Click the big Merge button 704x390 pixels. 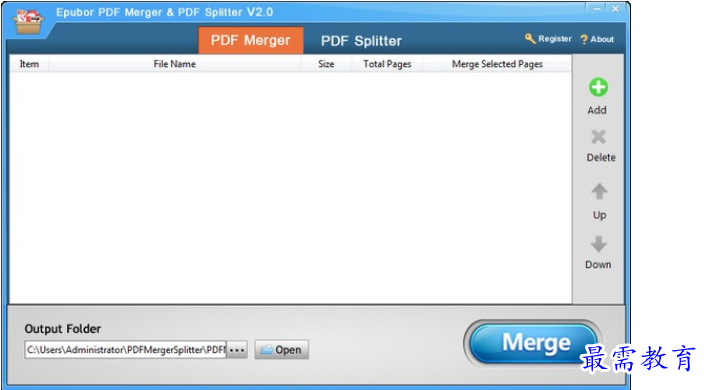pyautogui.click(x=533, y=343)
